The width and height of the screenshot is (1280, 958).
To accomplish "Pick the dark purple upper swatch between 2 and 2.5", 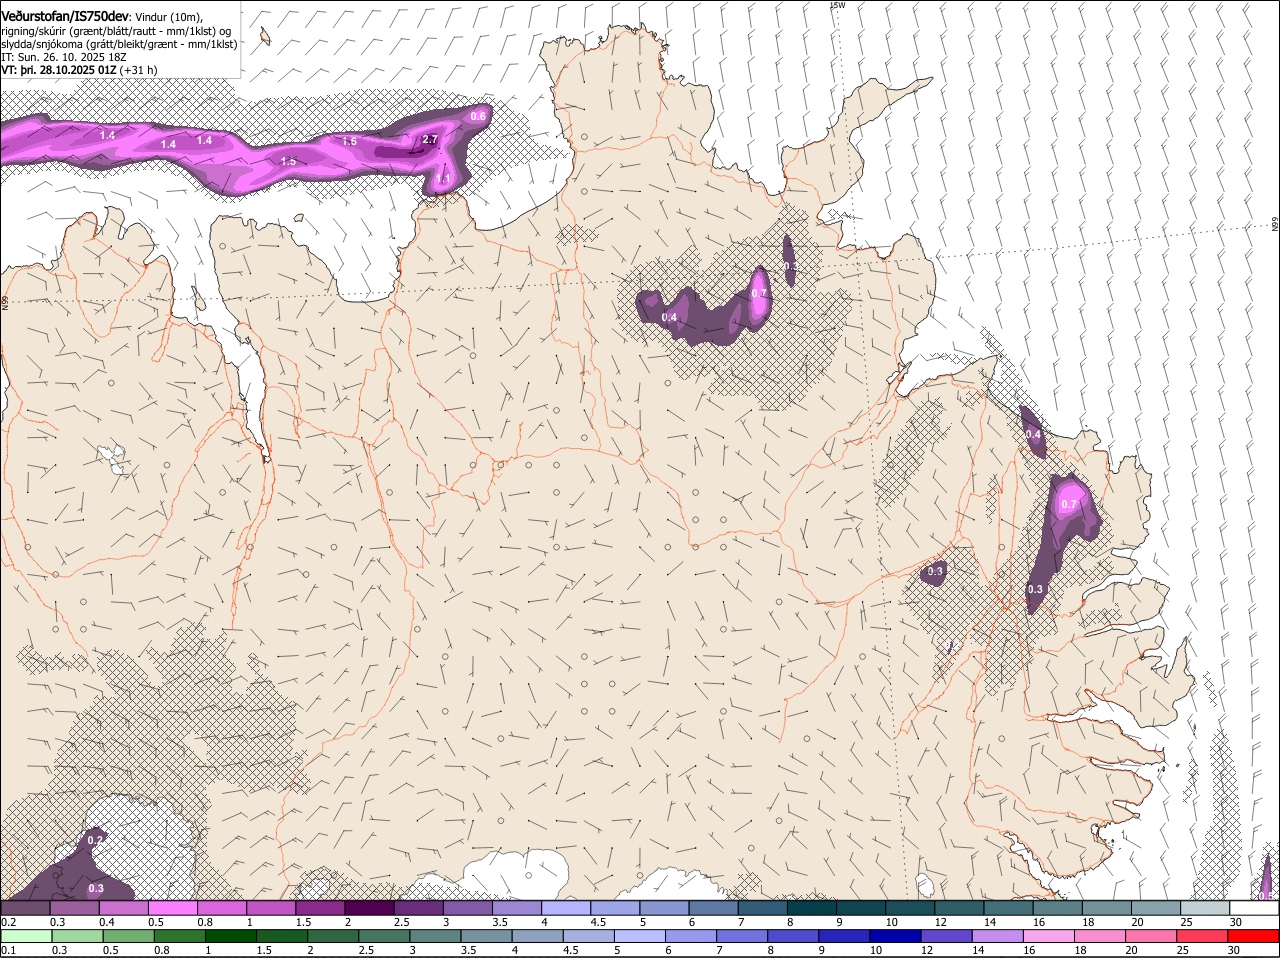I will pos(369,908).
